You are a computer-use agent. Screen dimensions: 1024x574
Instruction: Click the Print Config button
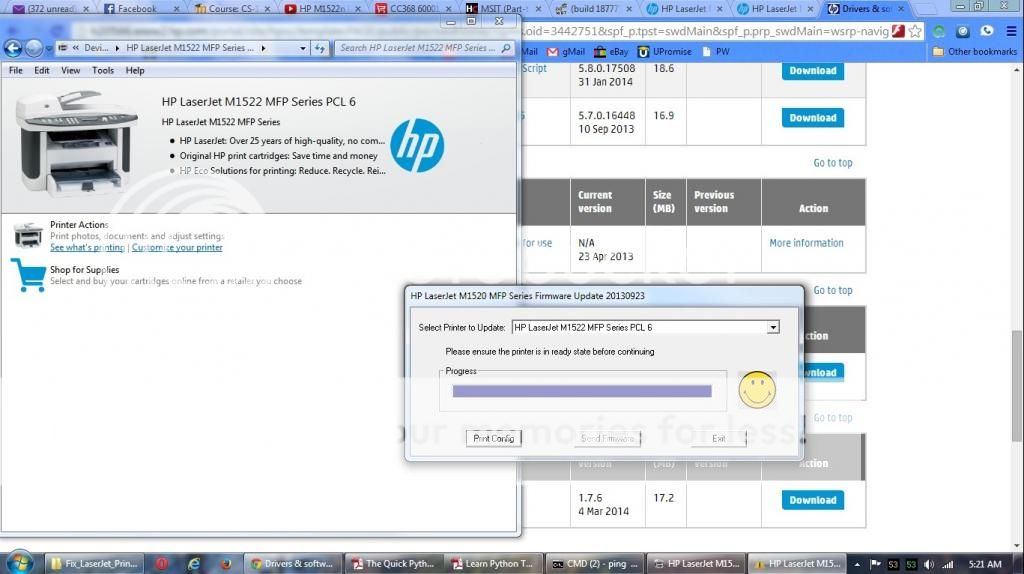[494, 438]
